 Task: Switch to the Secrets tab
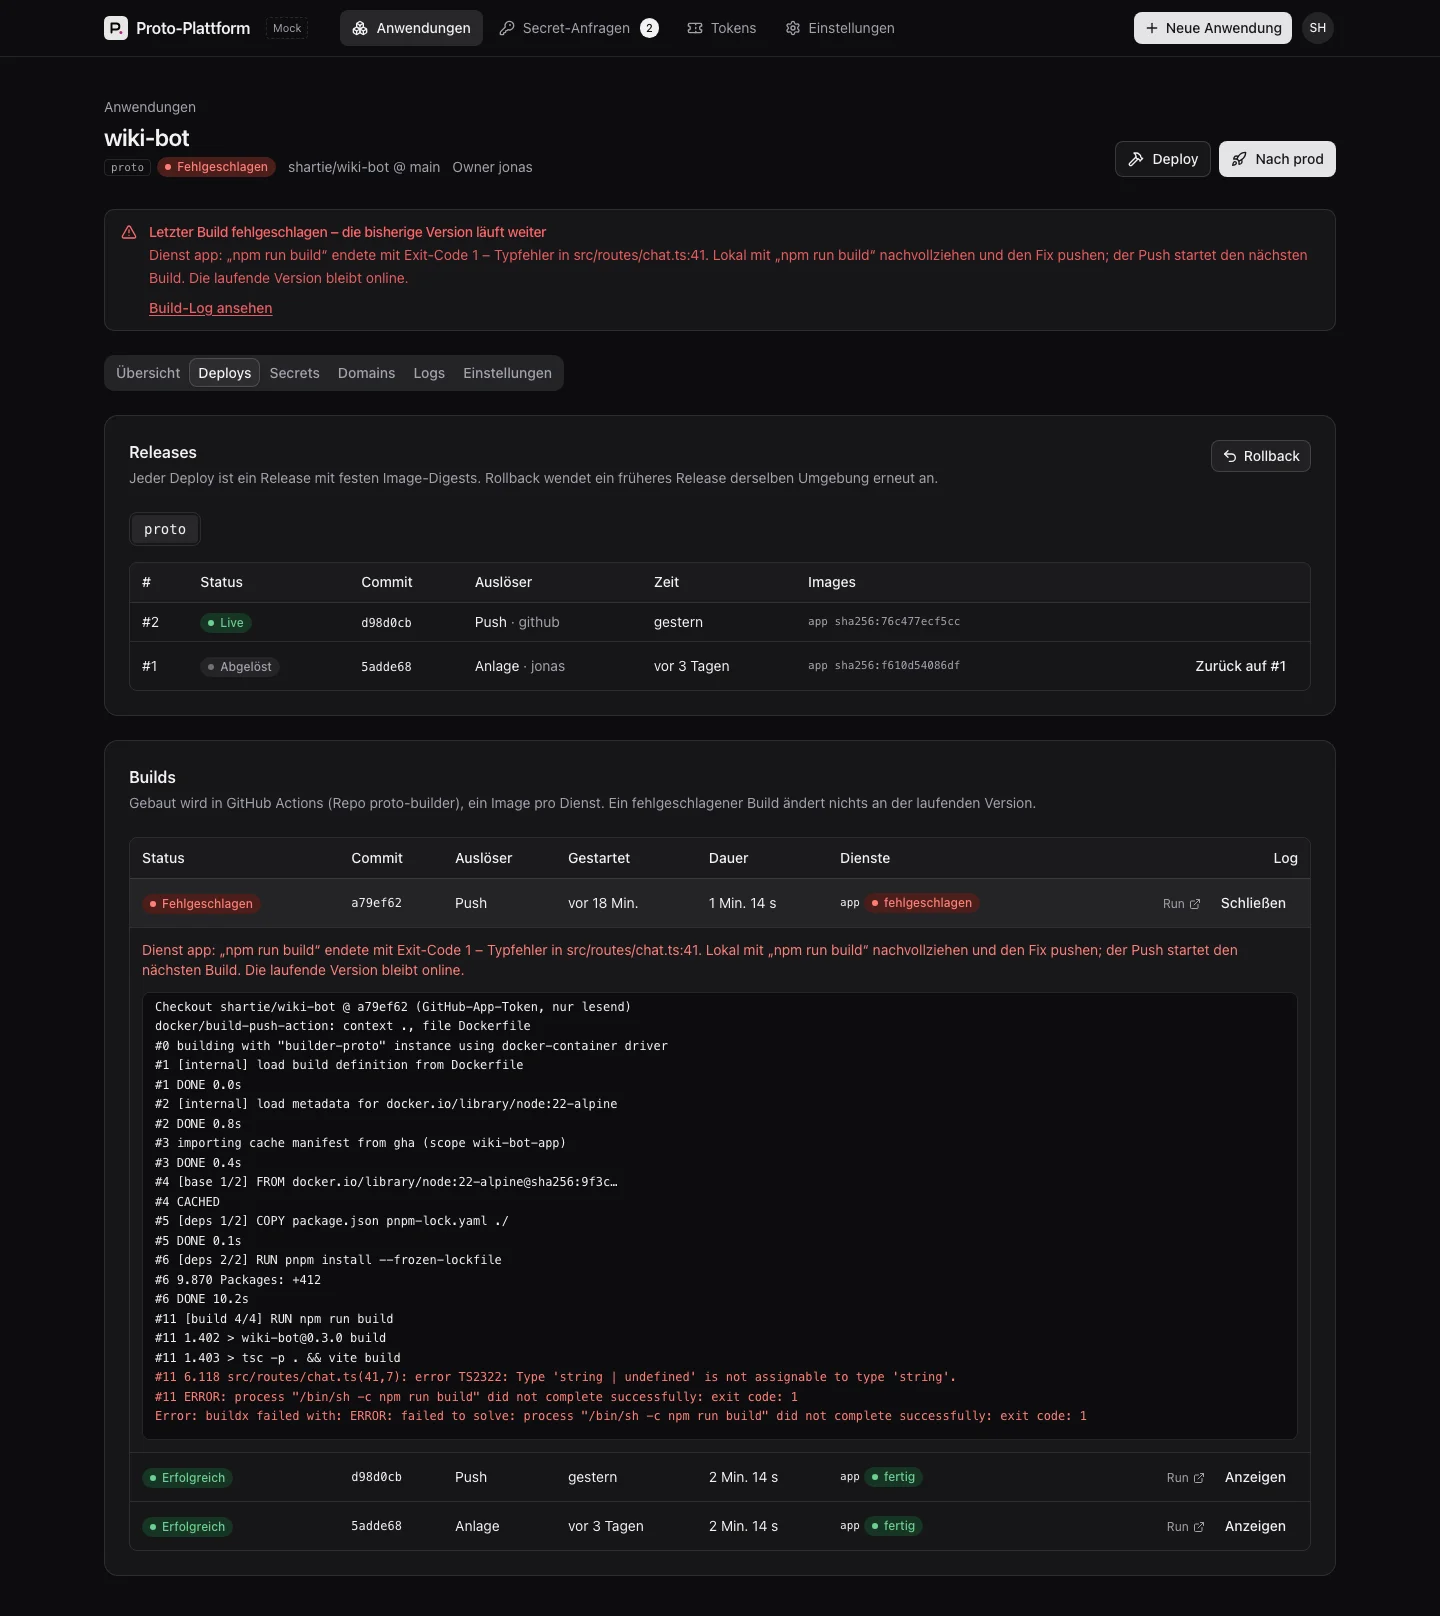[x=295, y=373]
